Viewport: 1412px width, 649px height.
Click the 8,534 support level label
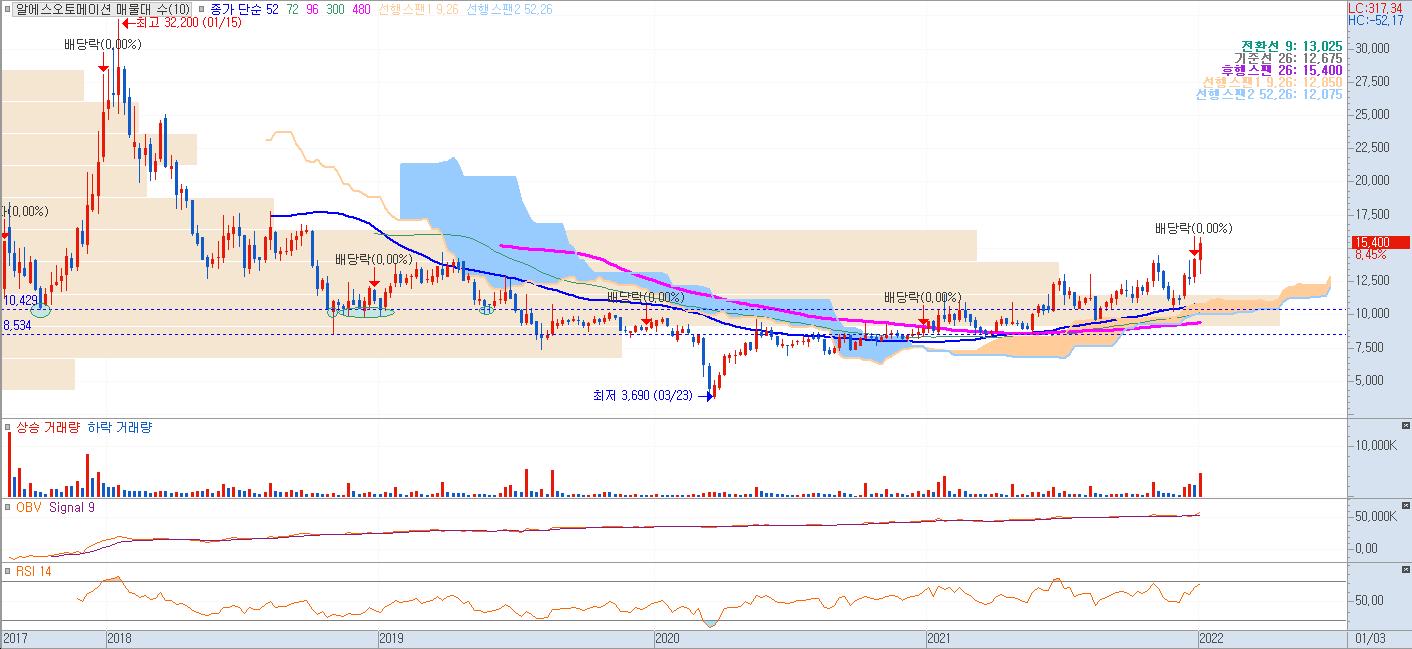point(18,325)
